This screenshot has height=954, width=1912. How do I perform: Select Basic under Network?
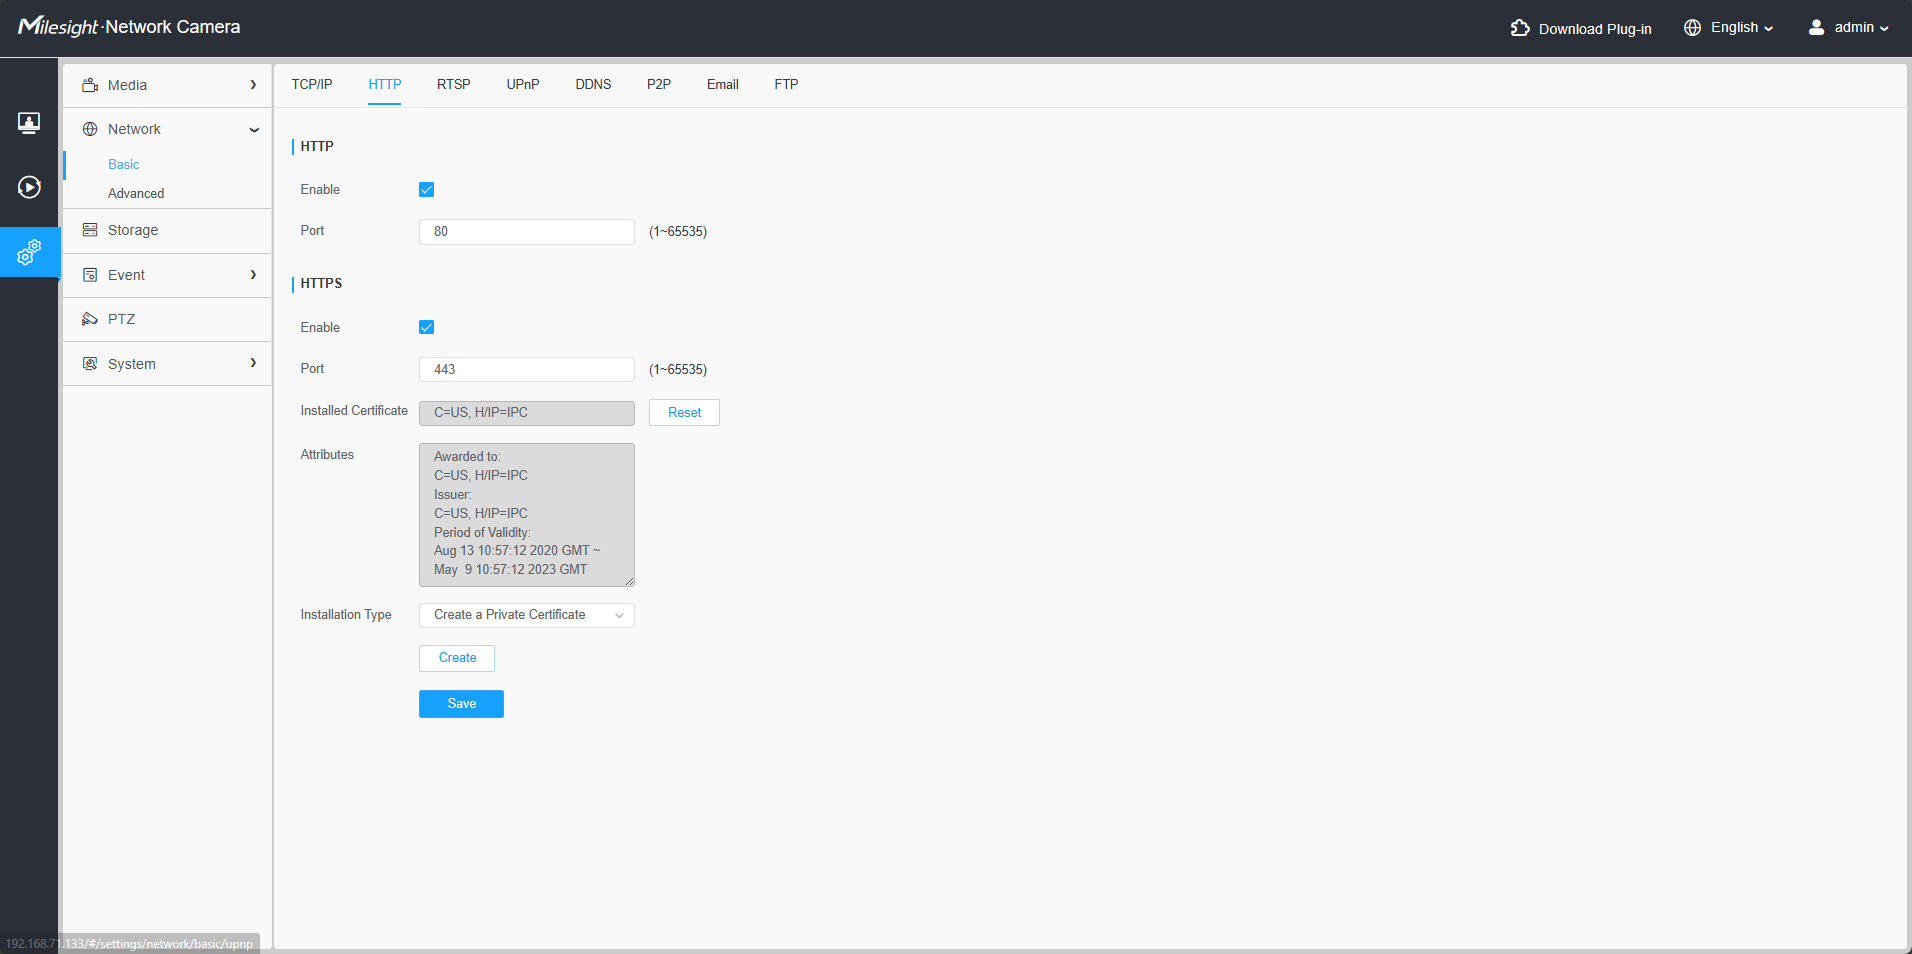[x=124, y=164]
